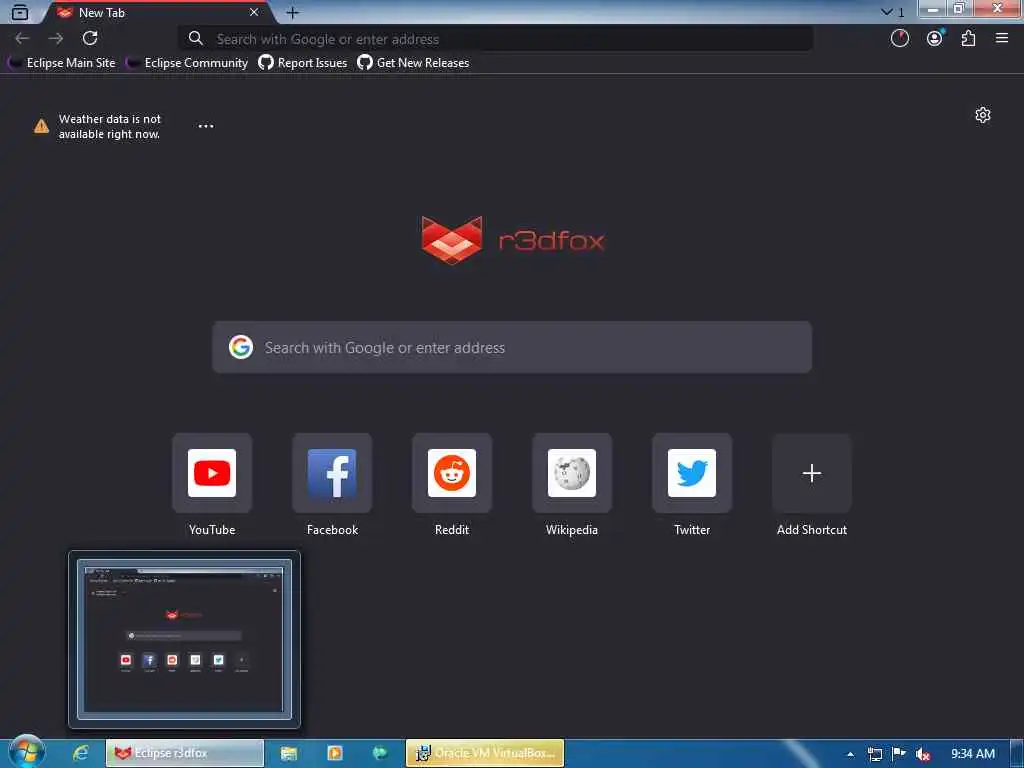The width and height of the screenshot is (1024, 768).
Task: Open a new tab with plus button
Action: [293, 12]
